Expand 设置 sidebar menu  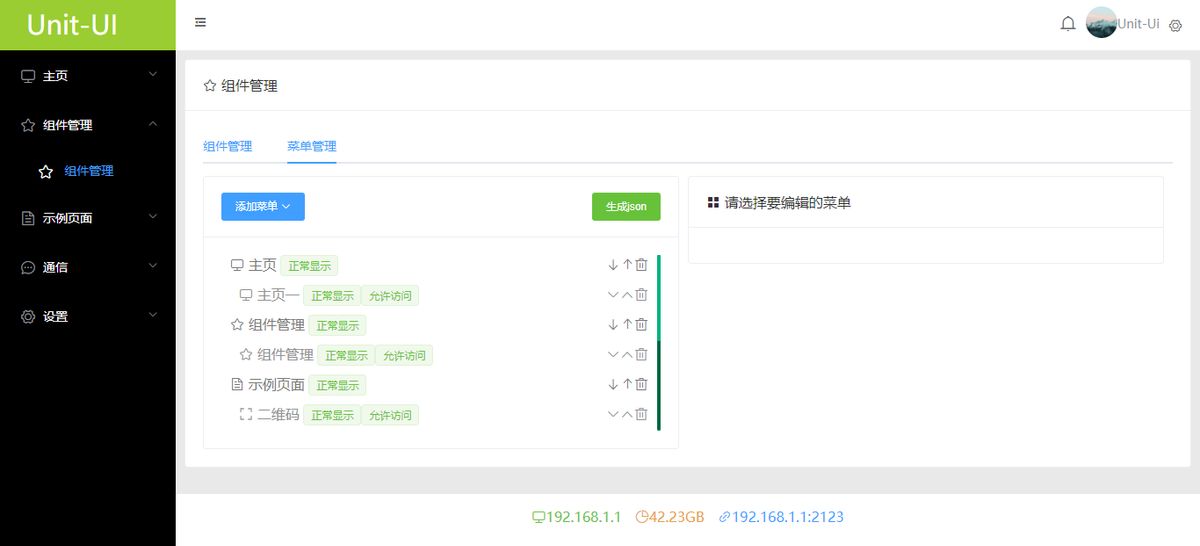pos(88,316)
